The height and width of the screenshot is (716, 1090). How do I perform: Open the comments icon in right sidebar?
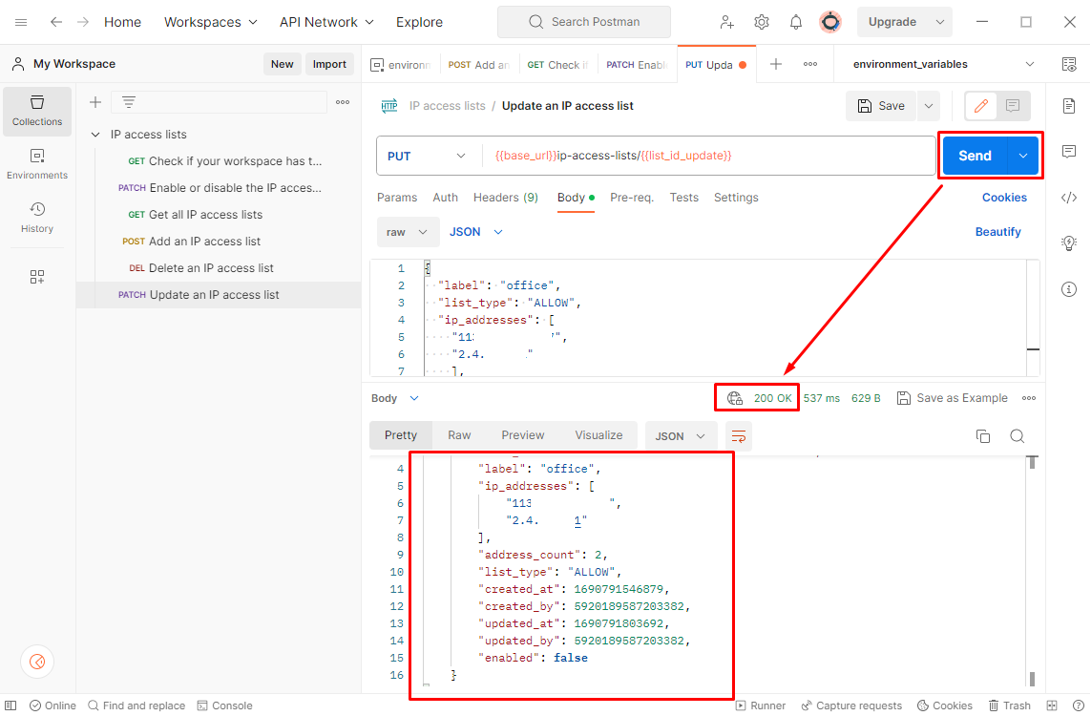pos(1069,152)
